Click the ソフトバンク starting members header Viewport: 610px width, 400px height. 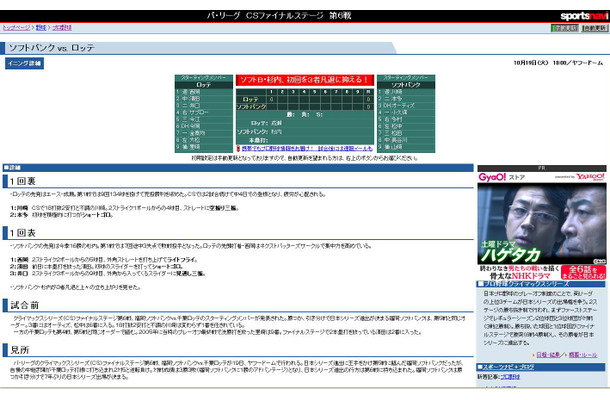[x=406, y=85]
